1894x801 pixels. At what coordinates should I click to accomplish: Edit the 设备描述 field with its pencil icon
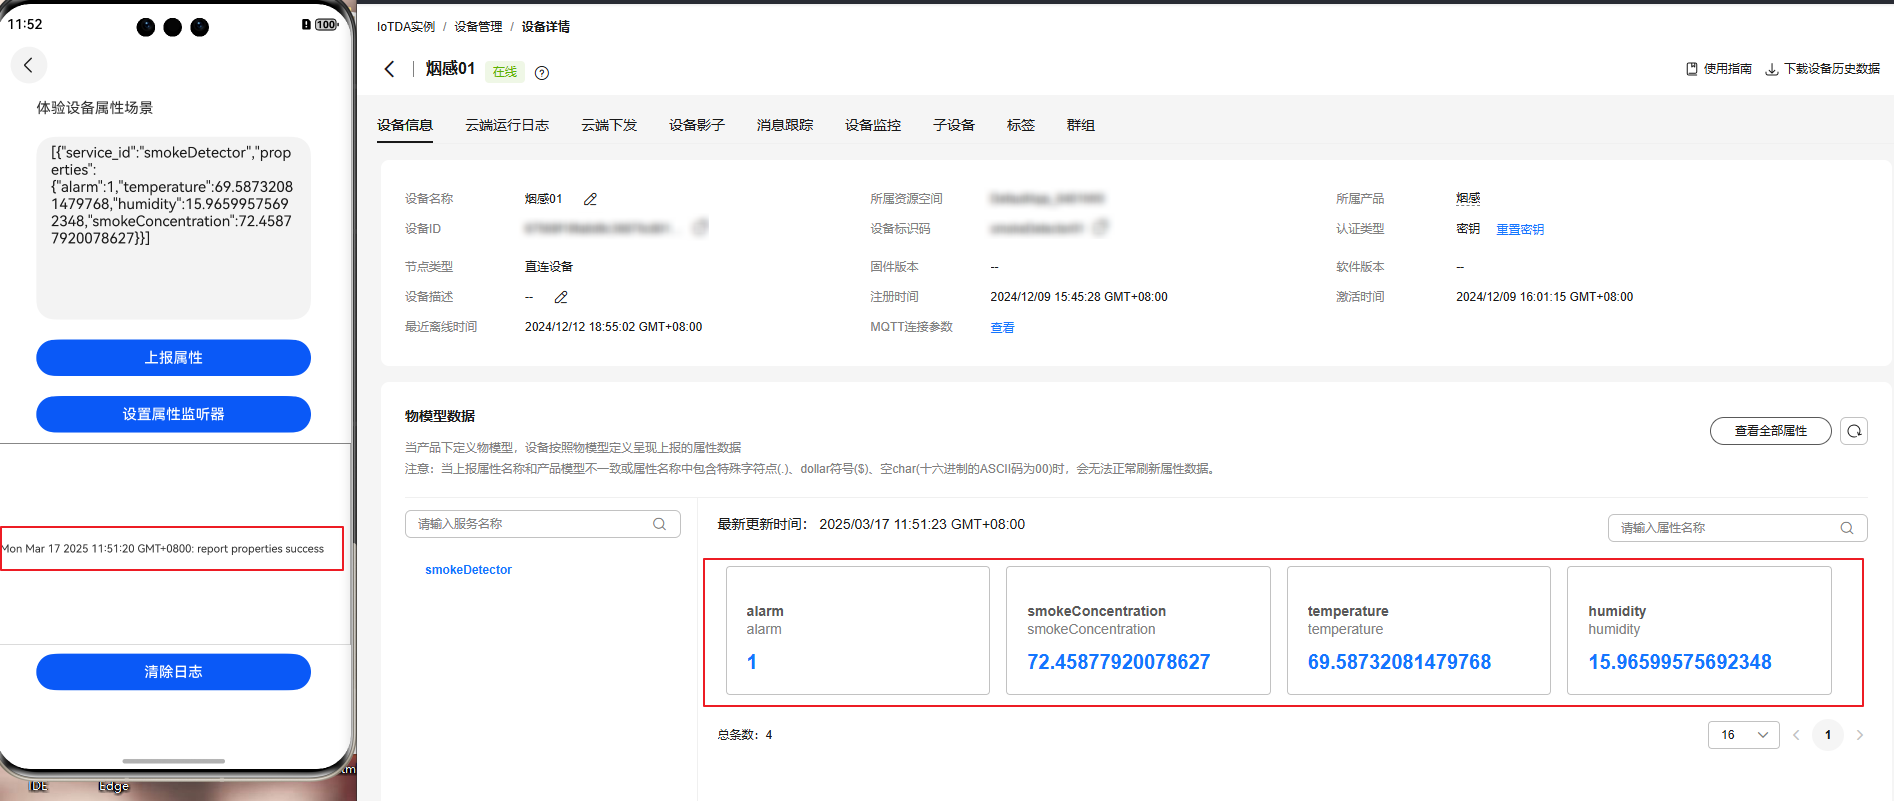pos(561,297)
